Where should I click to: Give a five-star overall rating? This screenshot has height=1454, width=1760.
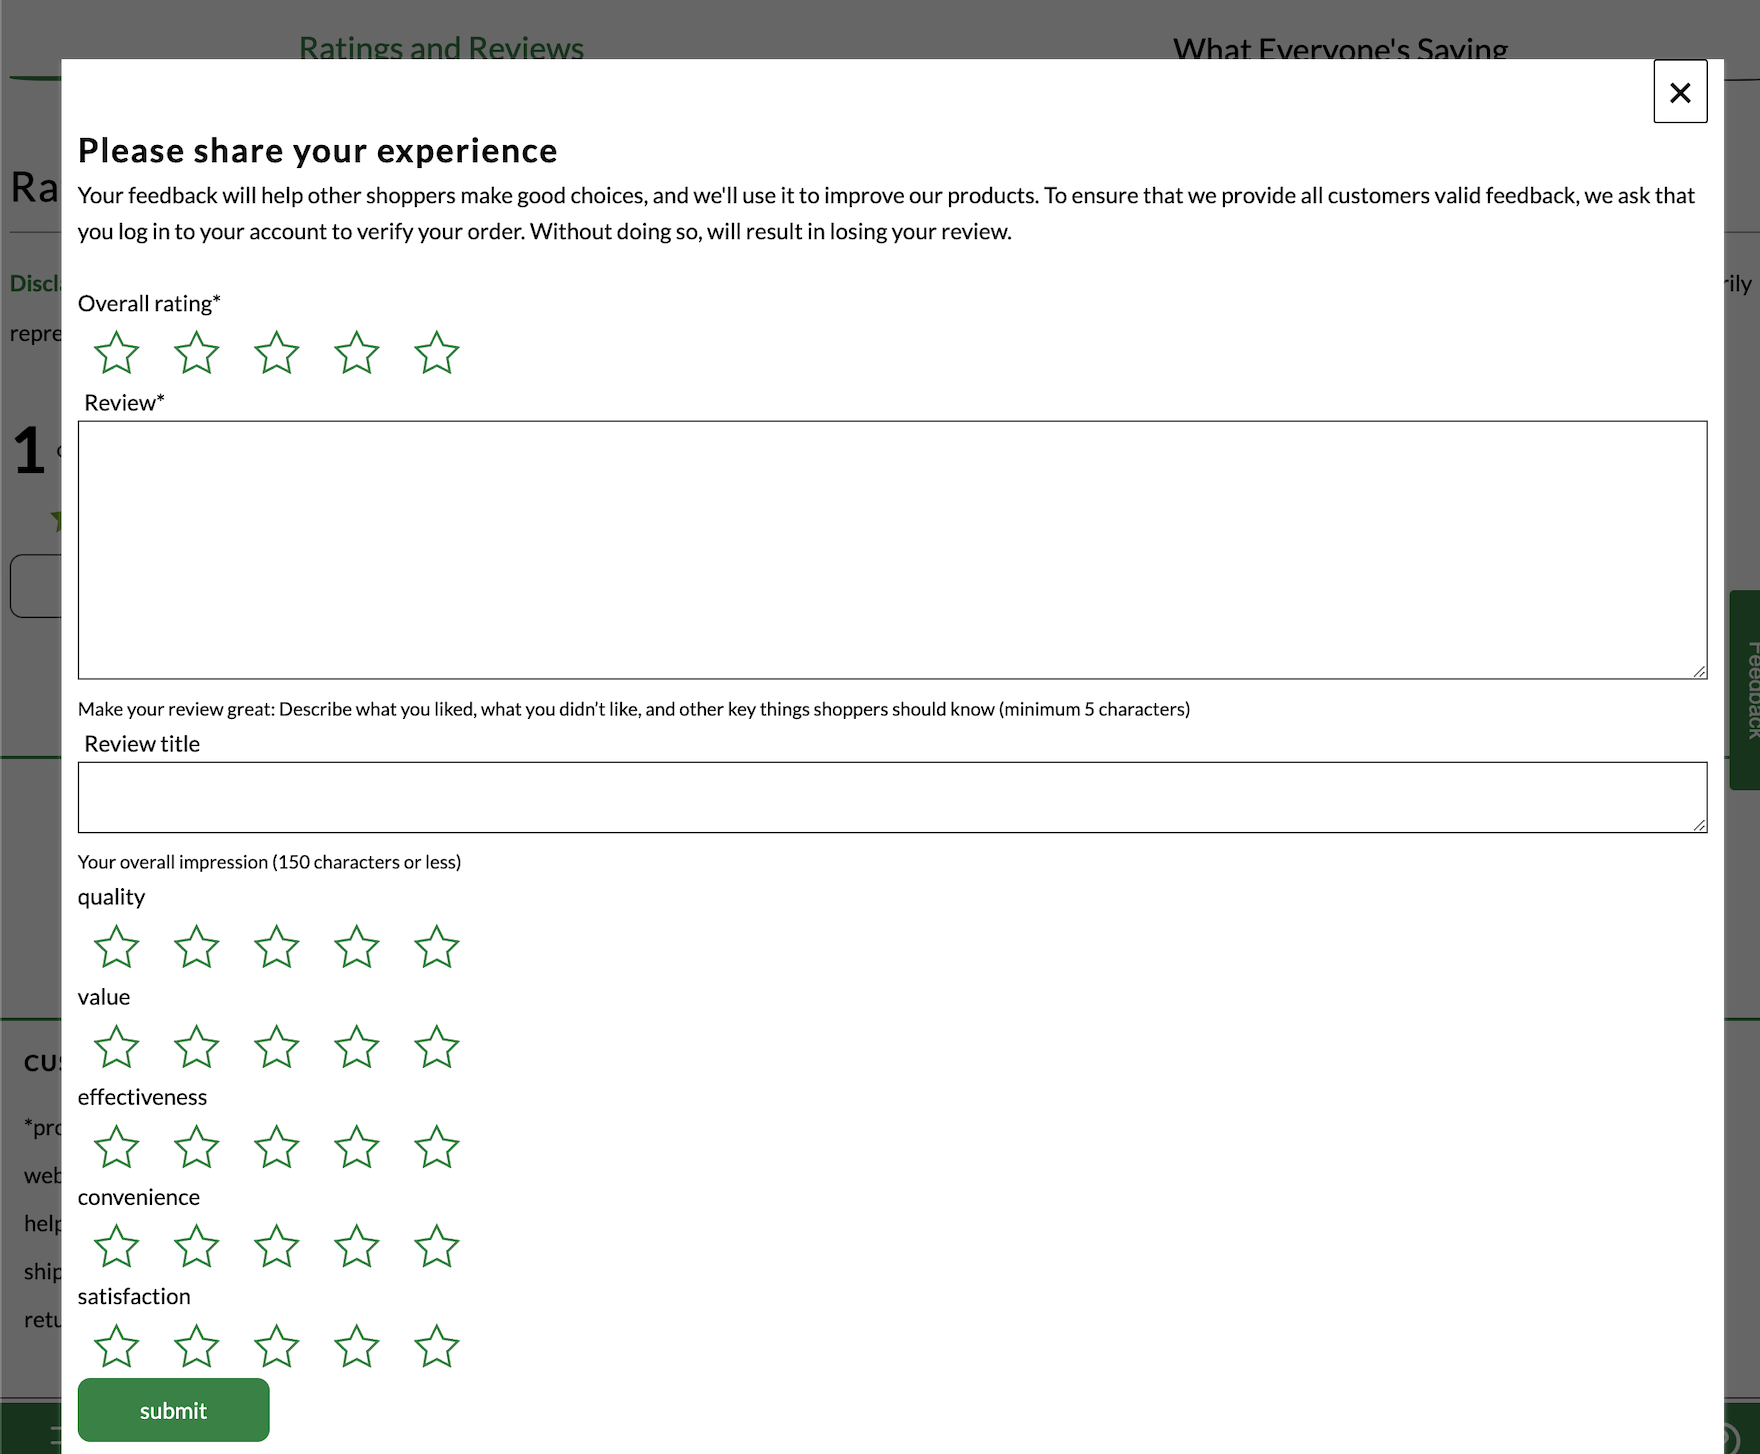(x=436, y=353)
